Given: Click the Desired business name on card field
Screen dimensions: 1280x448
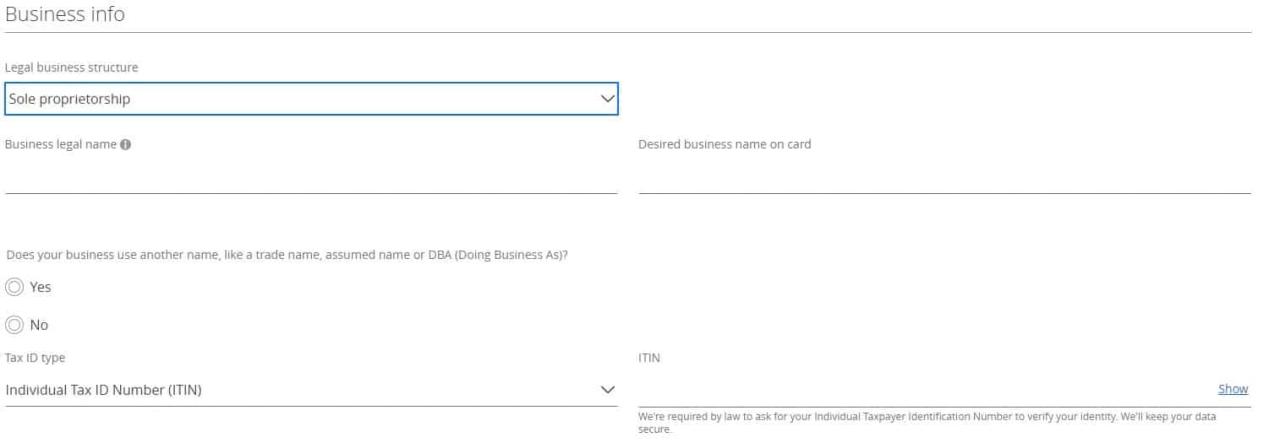Looking at the screenshot, I should point(944,178).
